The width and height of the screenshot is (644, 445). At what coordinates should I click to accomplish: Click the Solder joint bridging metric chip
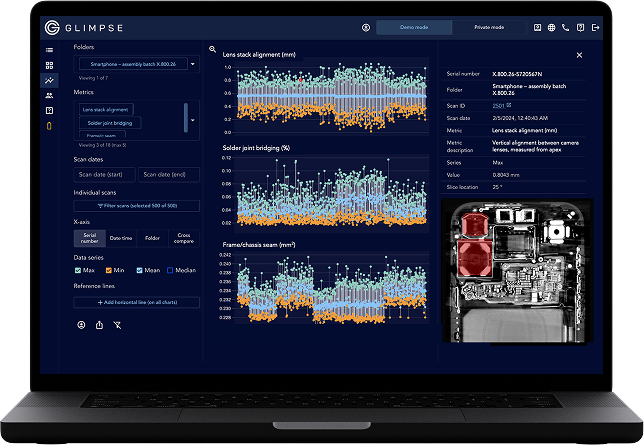point(110,123)
